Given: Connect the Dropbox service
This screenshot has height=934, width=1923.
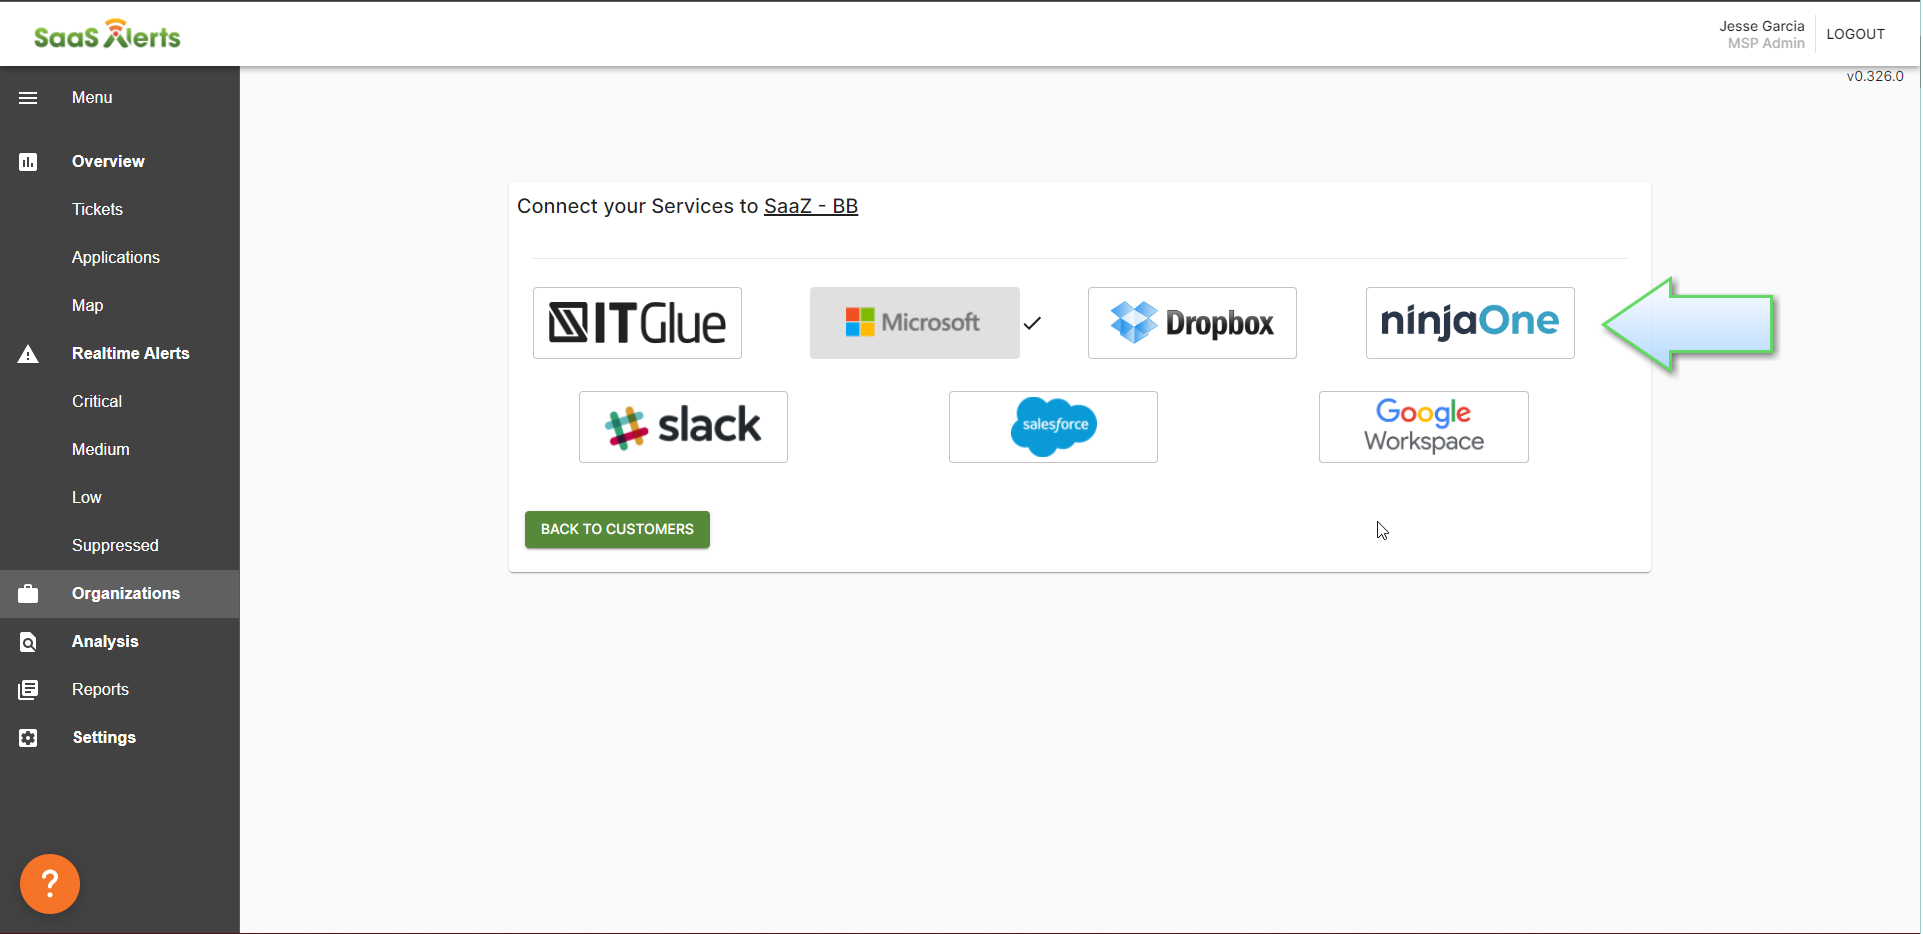Looking at the screenshot, I should 1192,323.
